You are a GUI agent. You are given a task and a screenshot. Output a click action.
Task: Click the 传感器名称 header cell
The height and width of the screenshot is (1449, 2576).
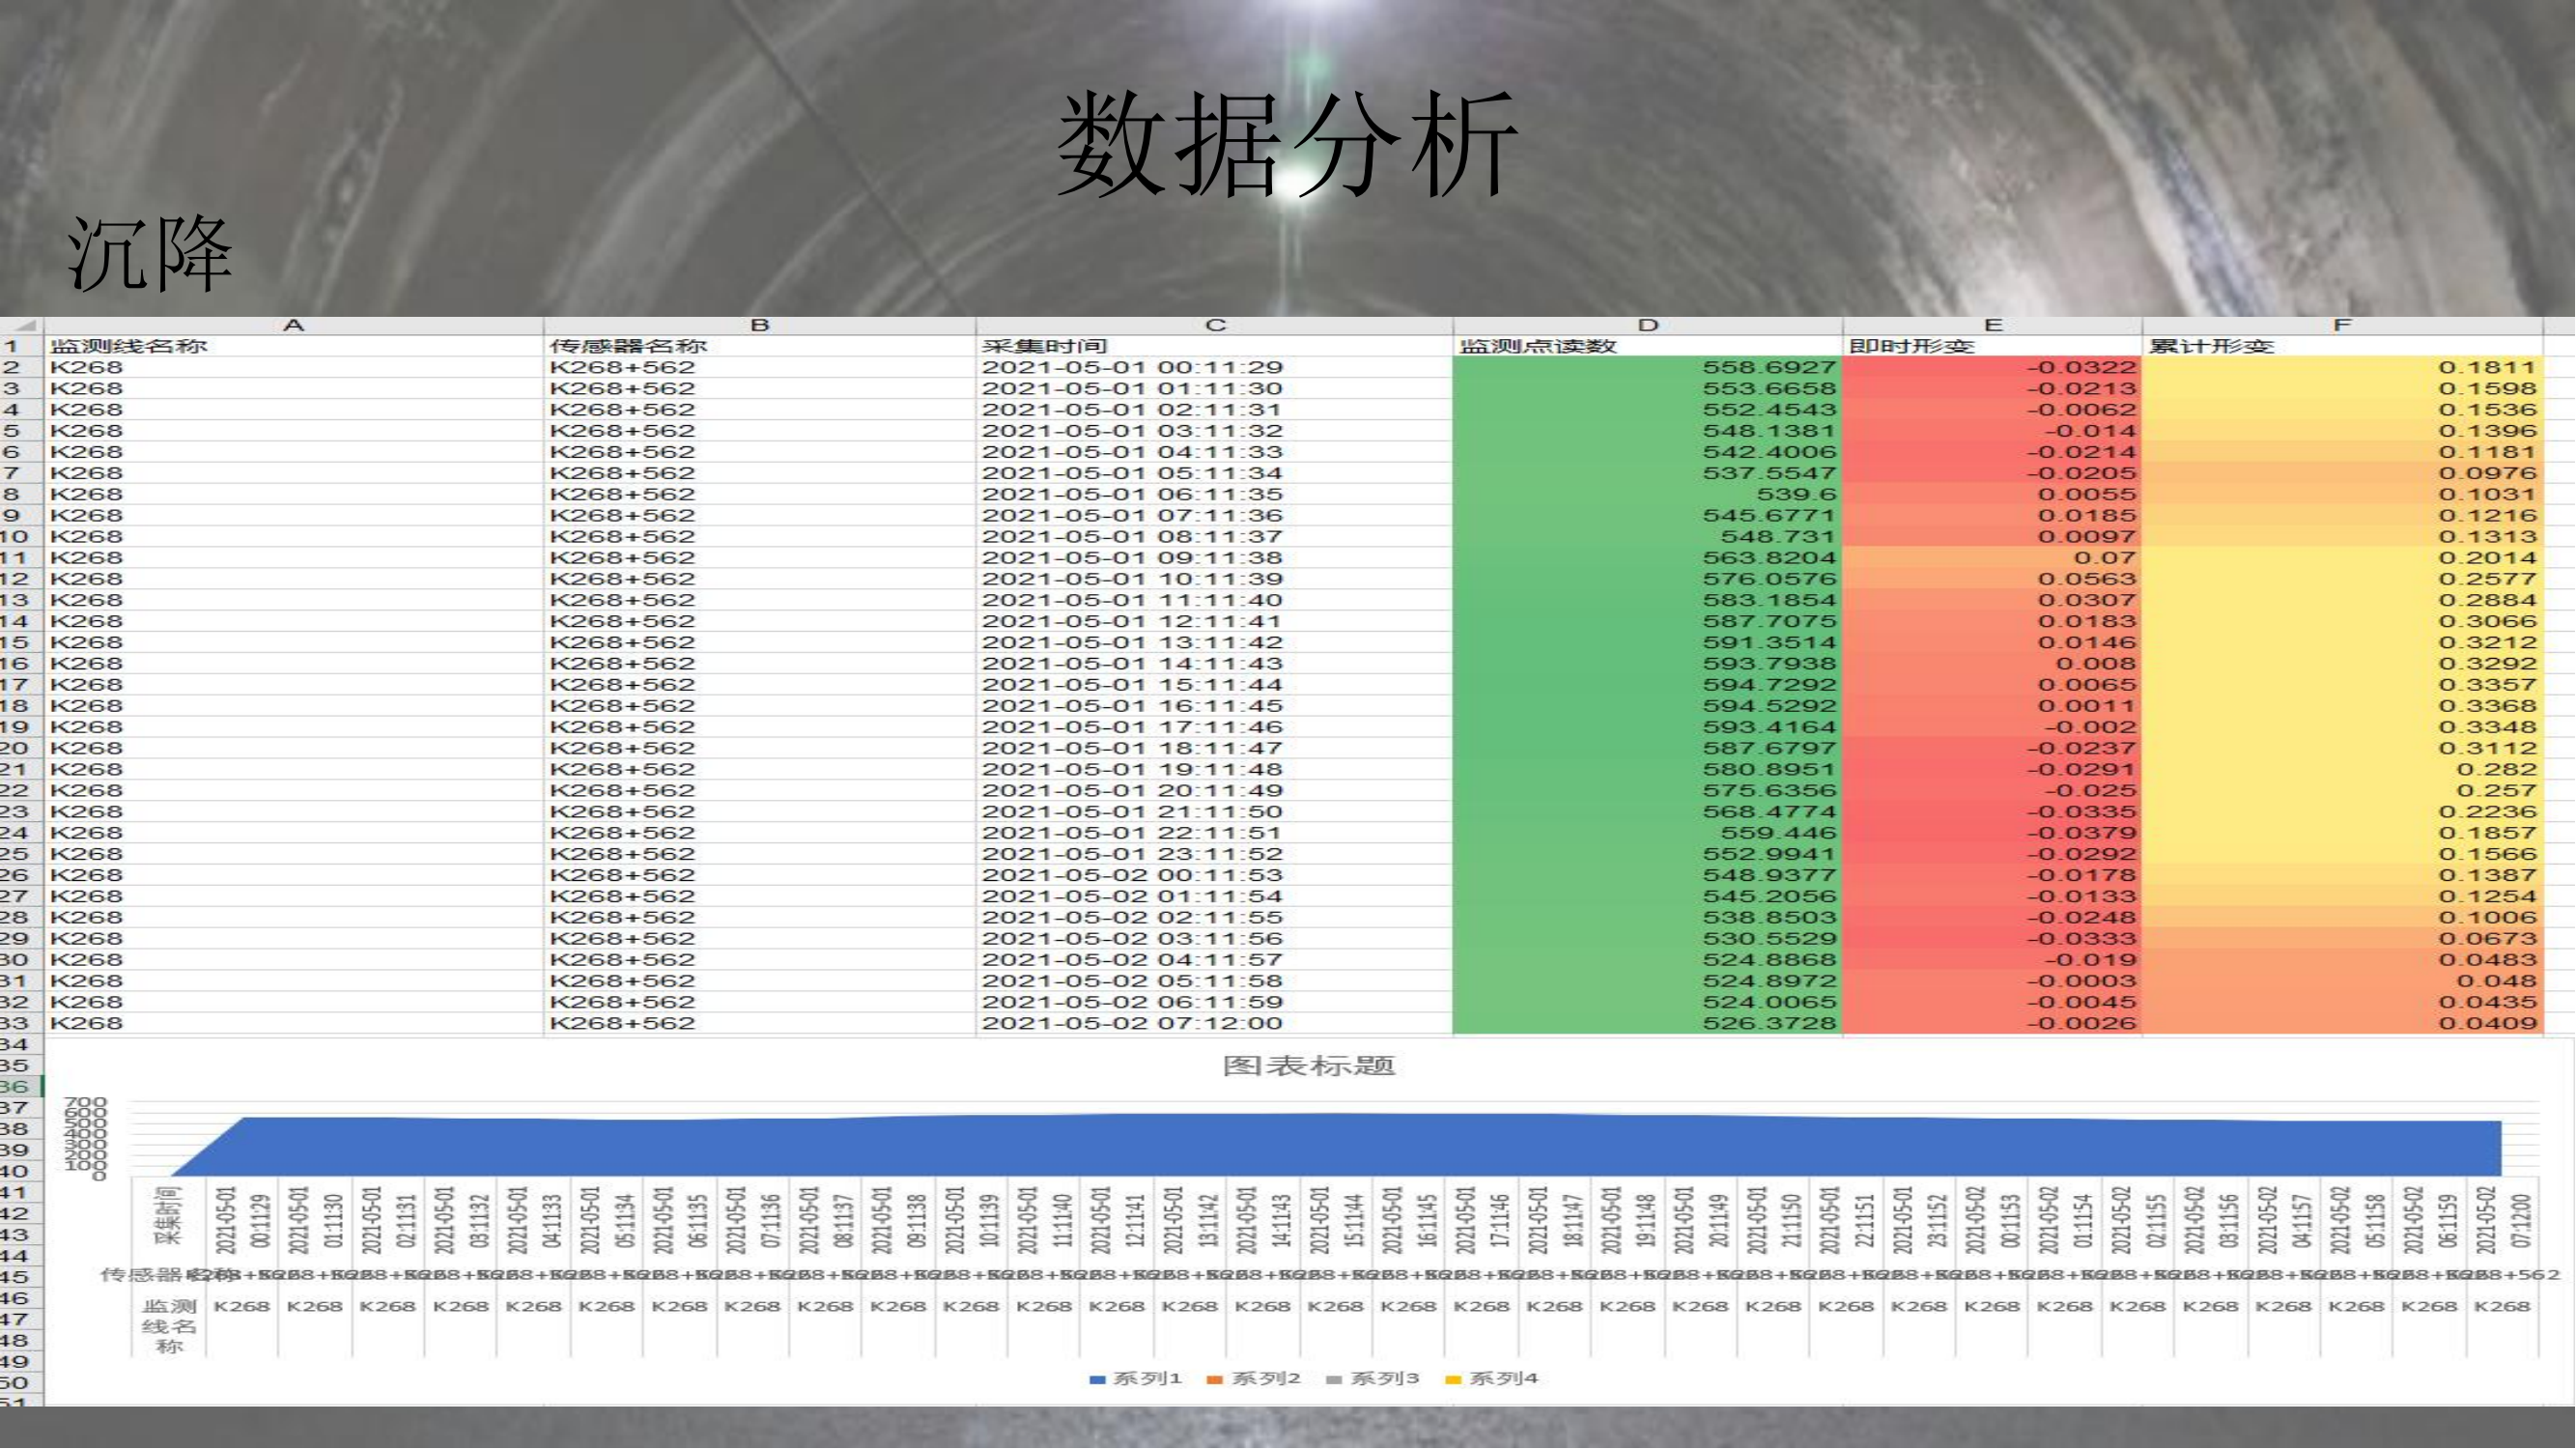coord(759,346)
